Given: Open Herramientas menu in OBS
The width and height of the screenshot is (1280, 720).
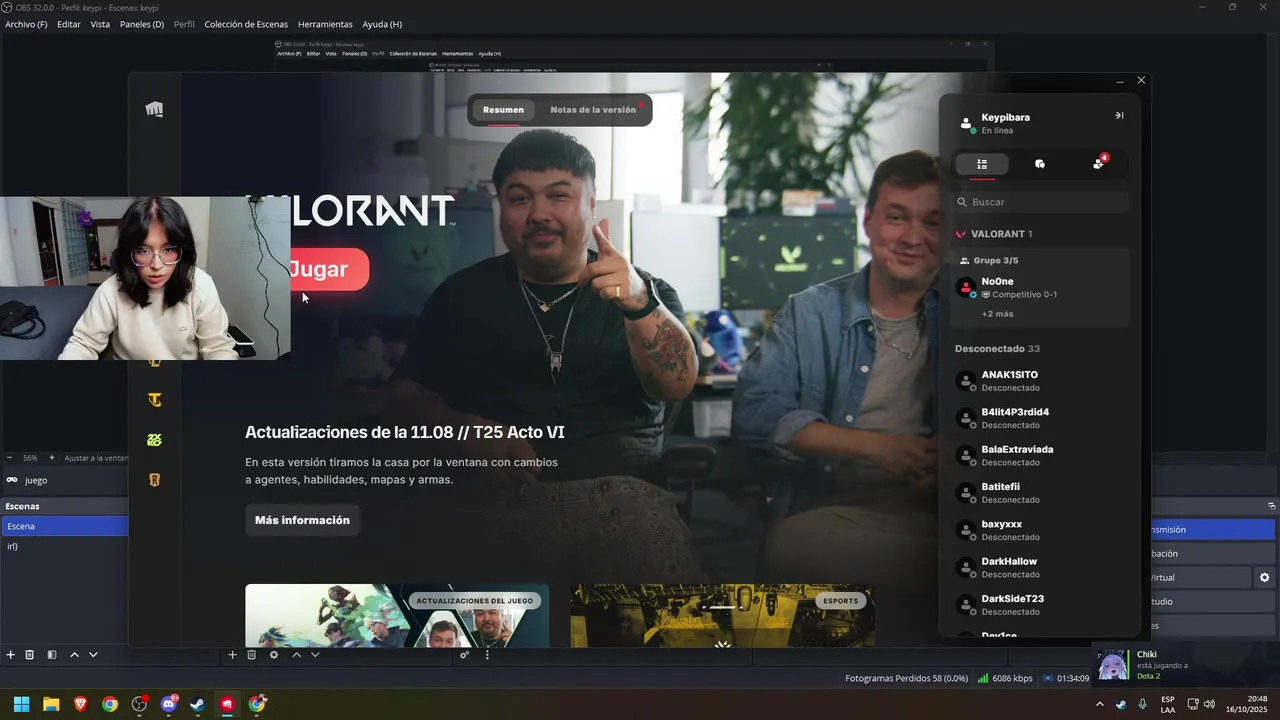Looking at the screenshot, I should (325, 24).
